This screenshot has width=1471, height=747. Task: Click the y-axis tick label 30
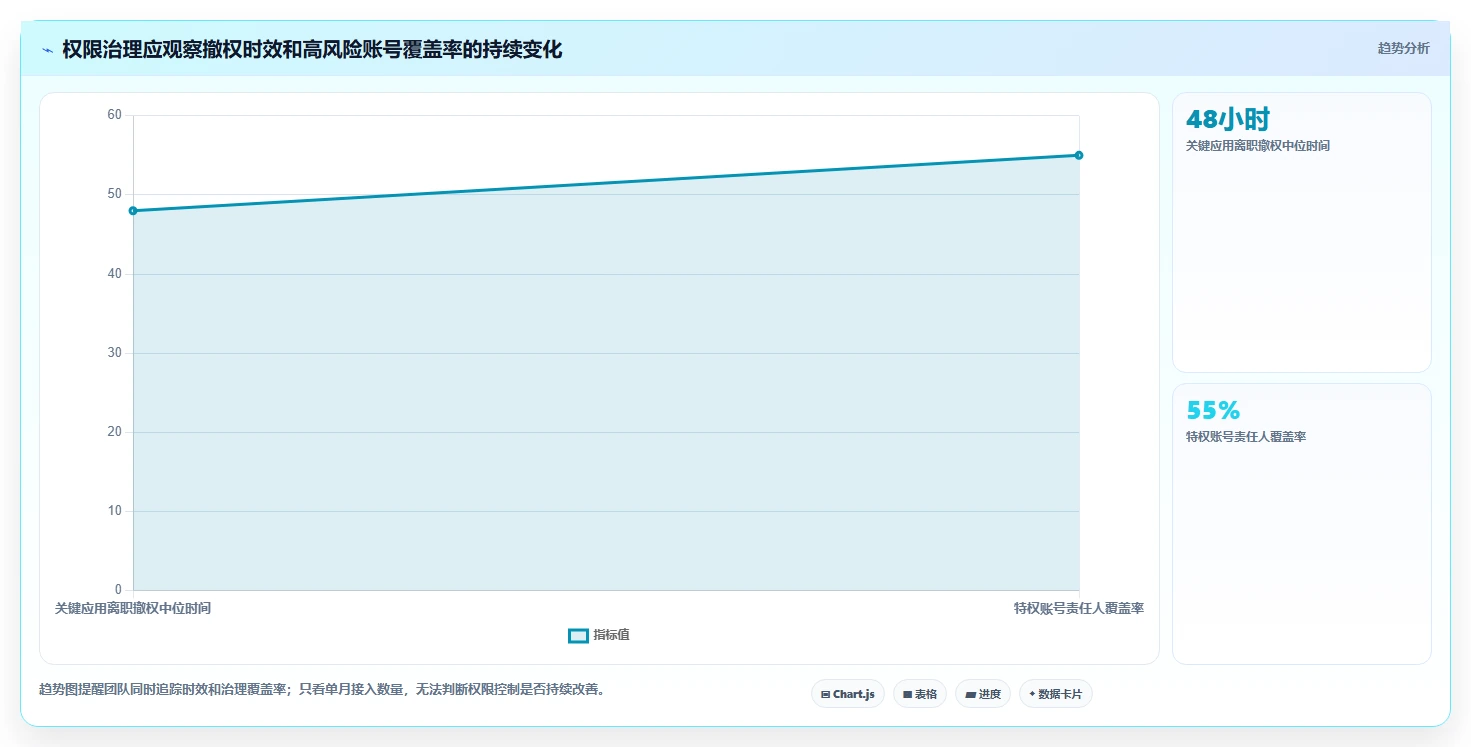[x=114, y=353]
